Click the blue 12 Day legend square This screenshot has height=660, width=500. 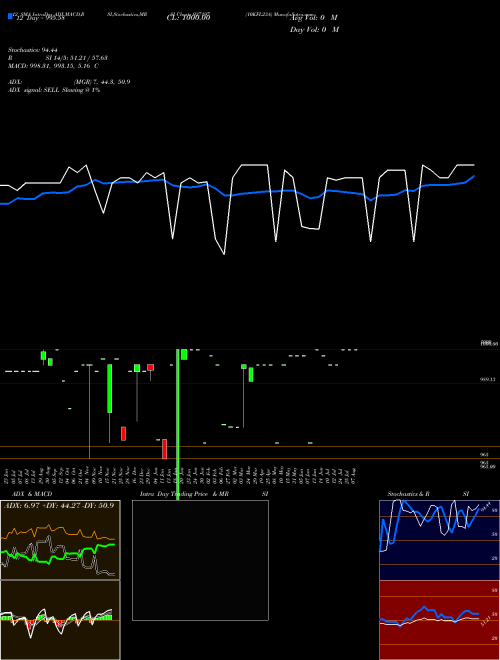tap(10, 17)
